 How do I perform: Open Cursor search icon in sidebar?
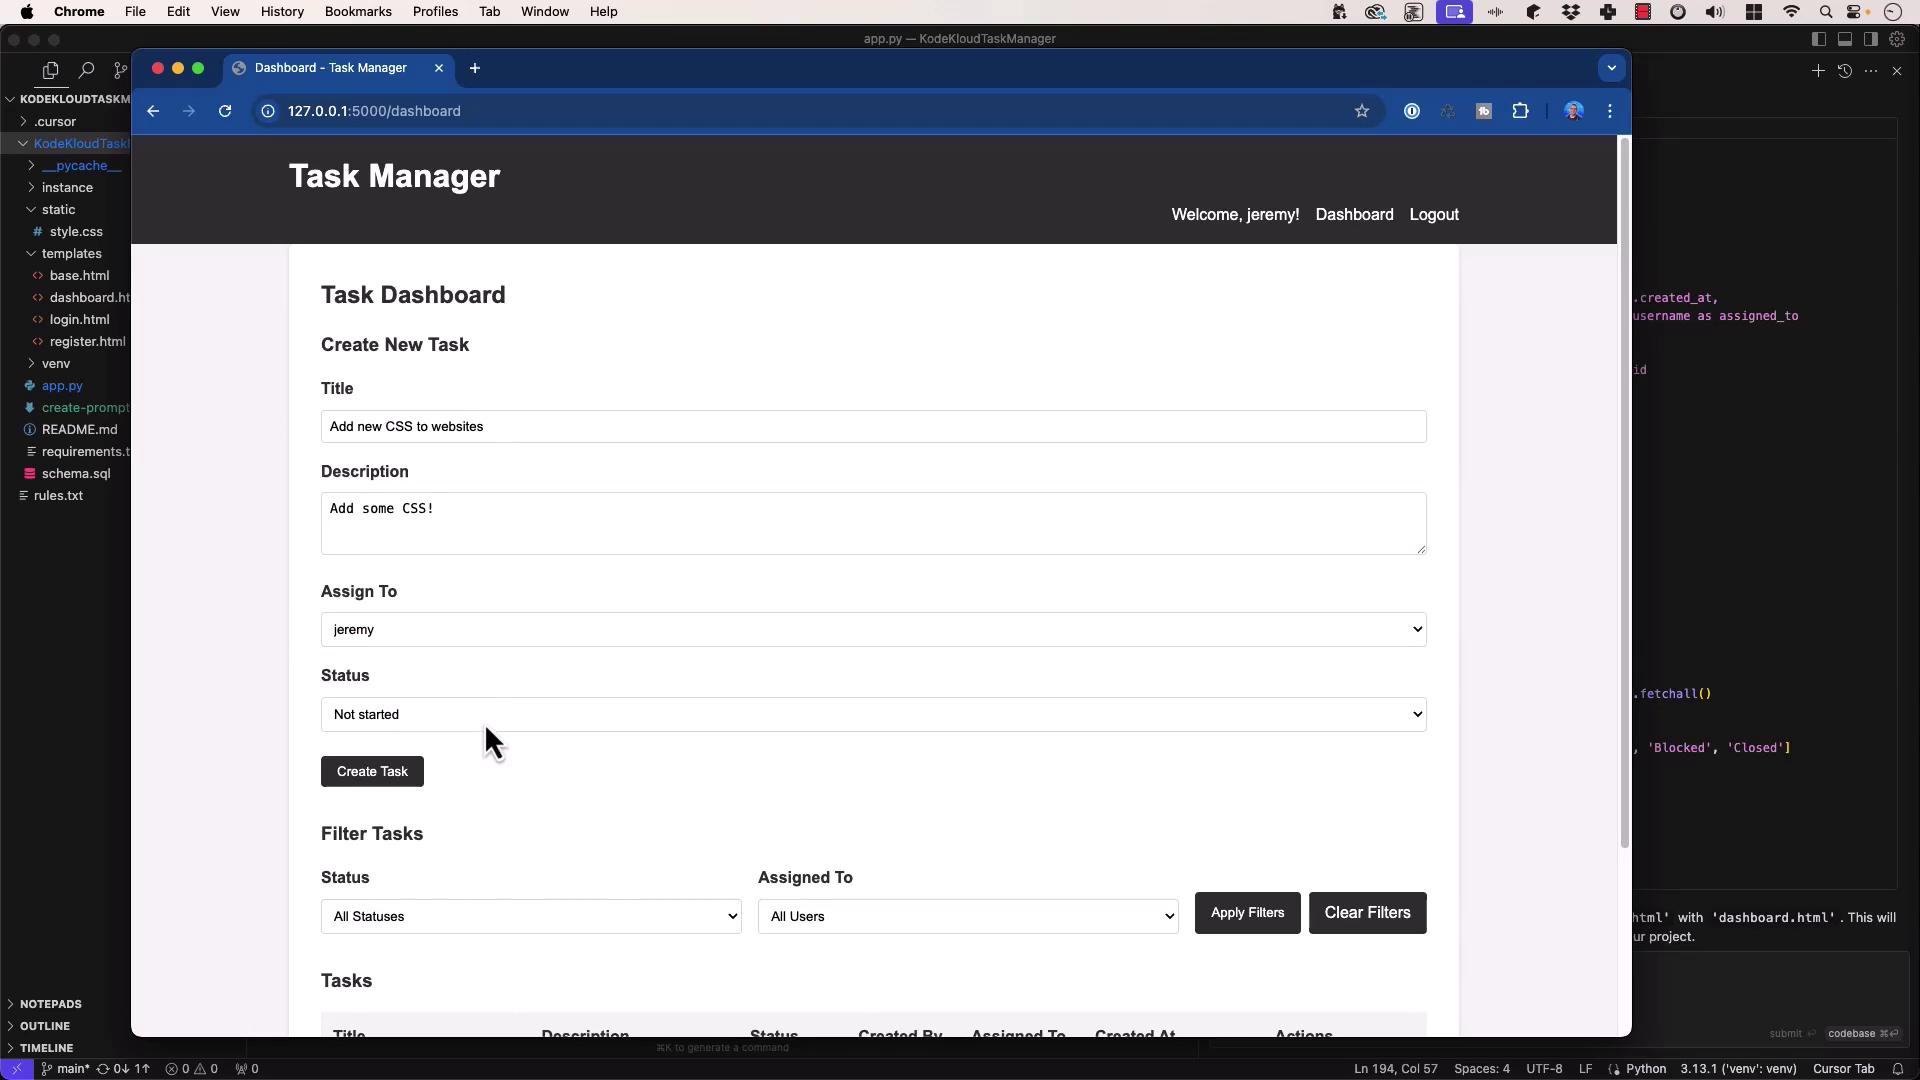pos(86,70)
